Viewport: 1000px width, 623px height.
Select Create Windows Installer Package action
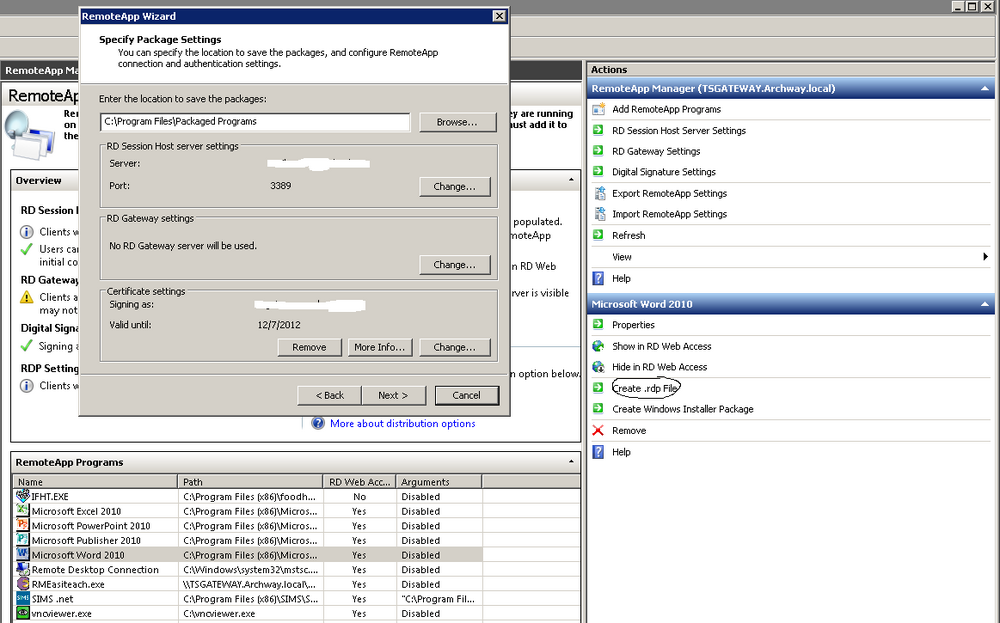coord(683,409)
